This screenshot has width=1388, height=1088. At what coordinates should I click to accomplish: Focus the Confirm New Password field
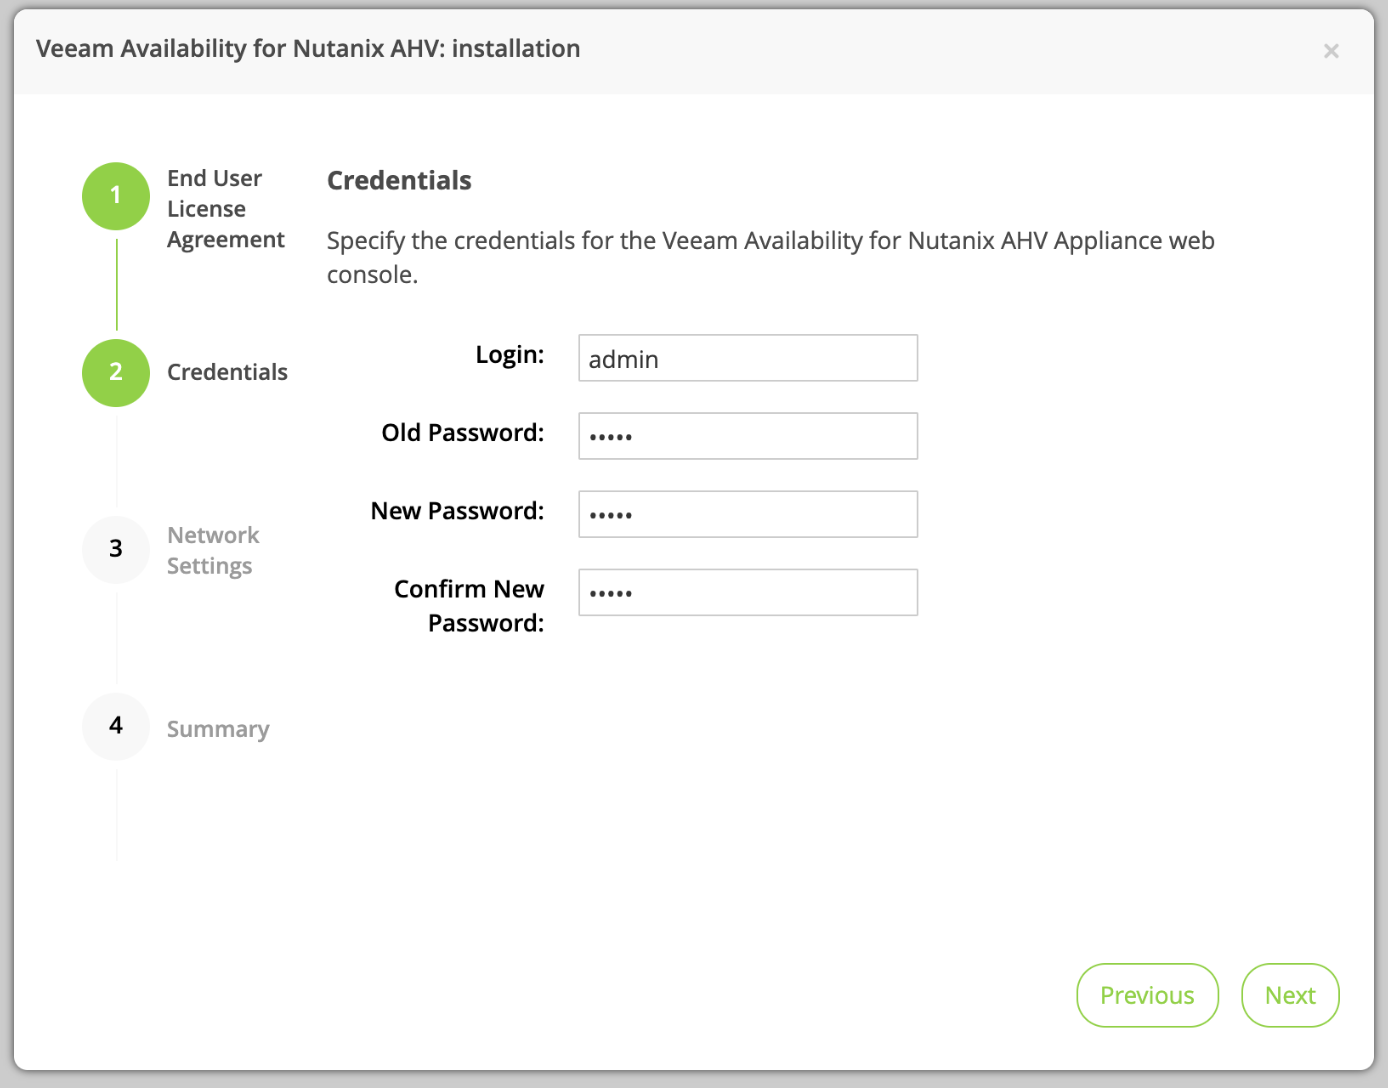pyautogui.click(x=748, y=592)
